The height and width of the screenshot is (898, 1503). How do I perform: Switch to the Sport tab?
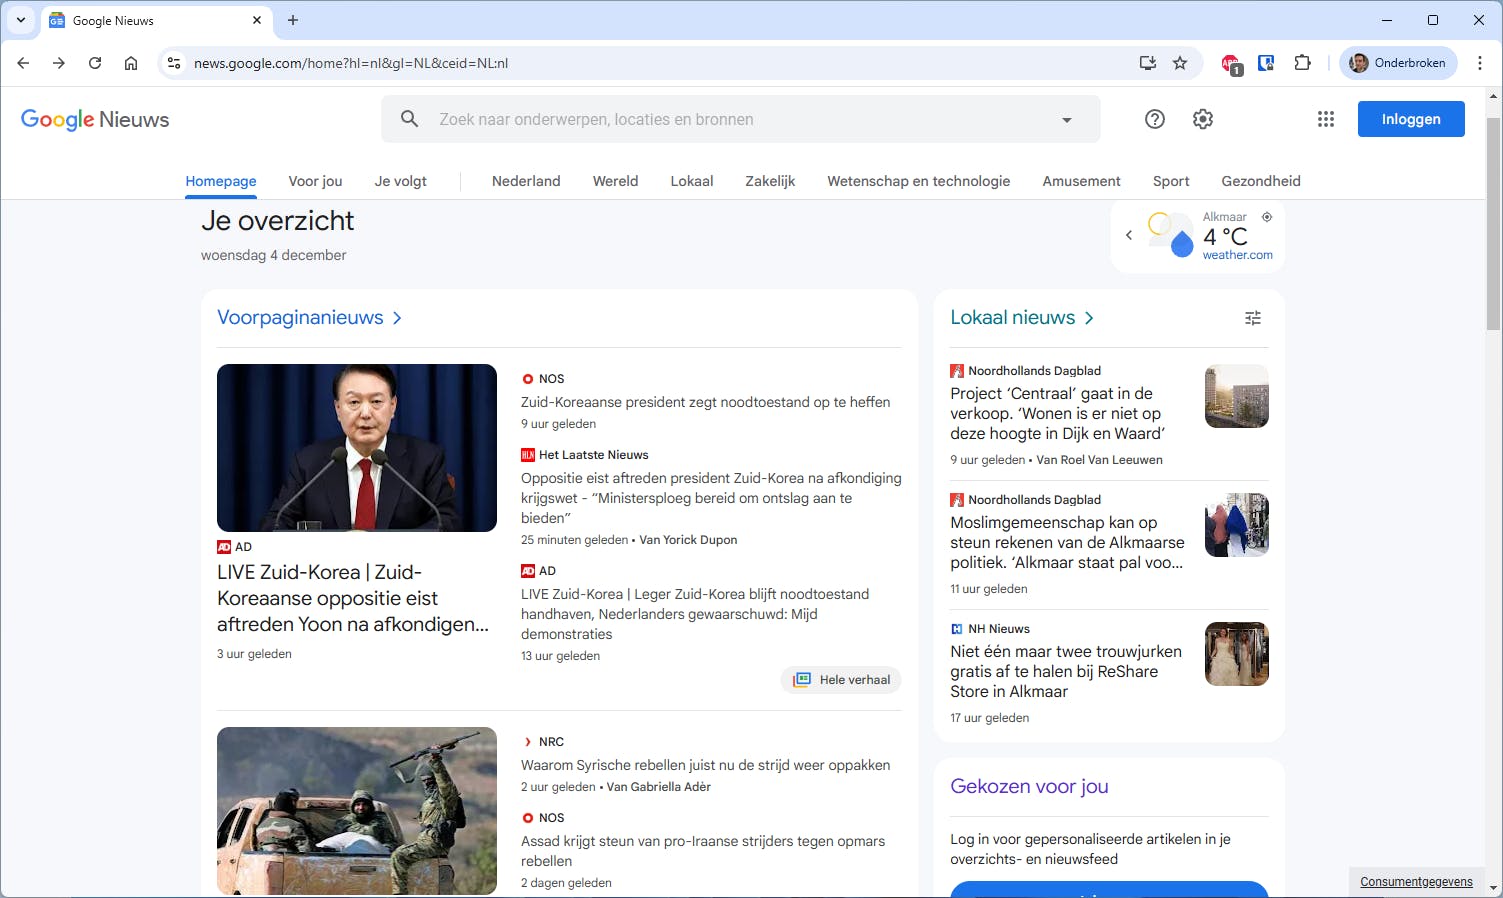click(1170, 181)
